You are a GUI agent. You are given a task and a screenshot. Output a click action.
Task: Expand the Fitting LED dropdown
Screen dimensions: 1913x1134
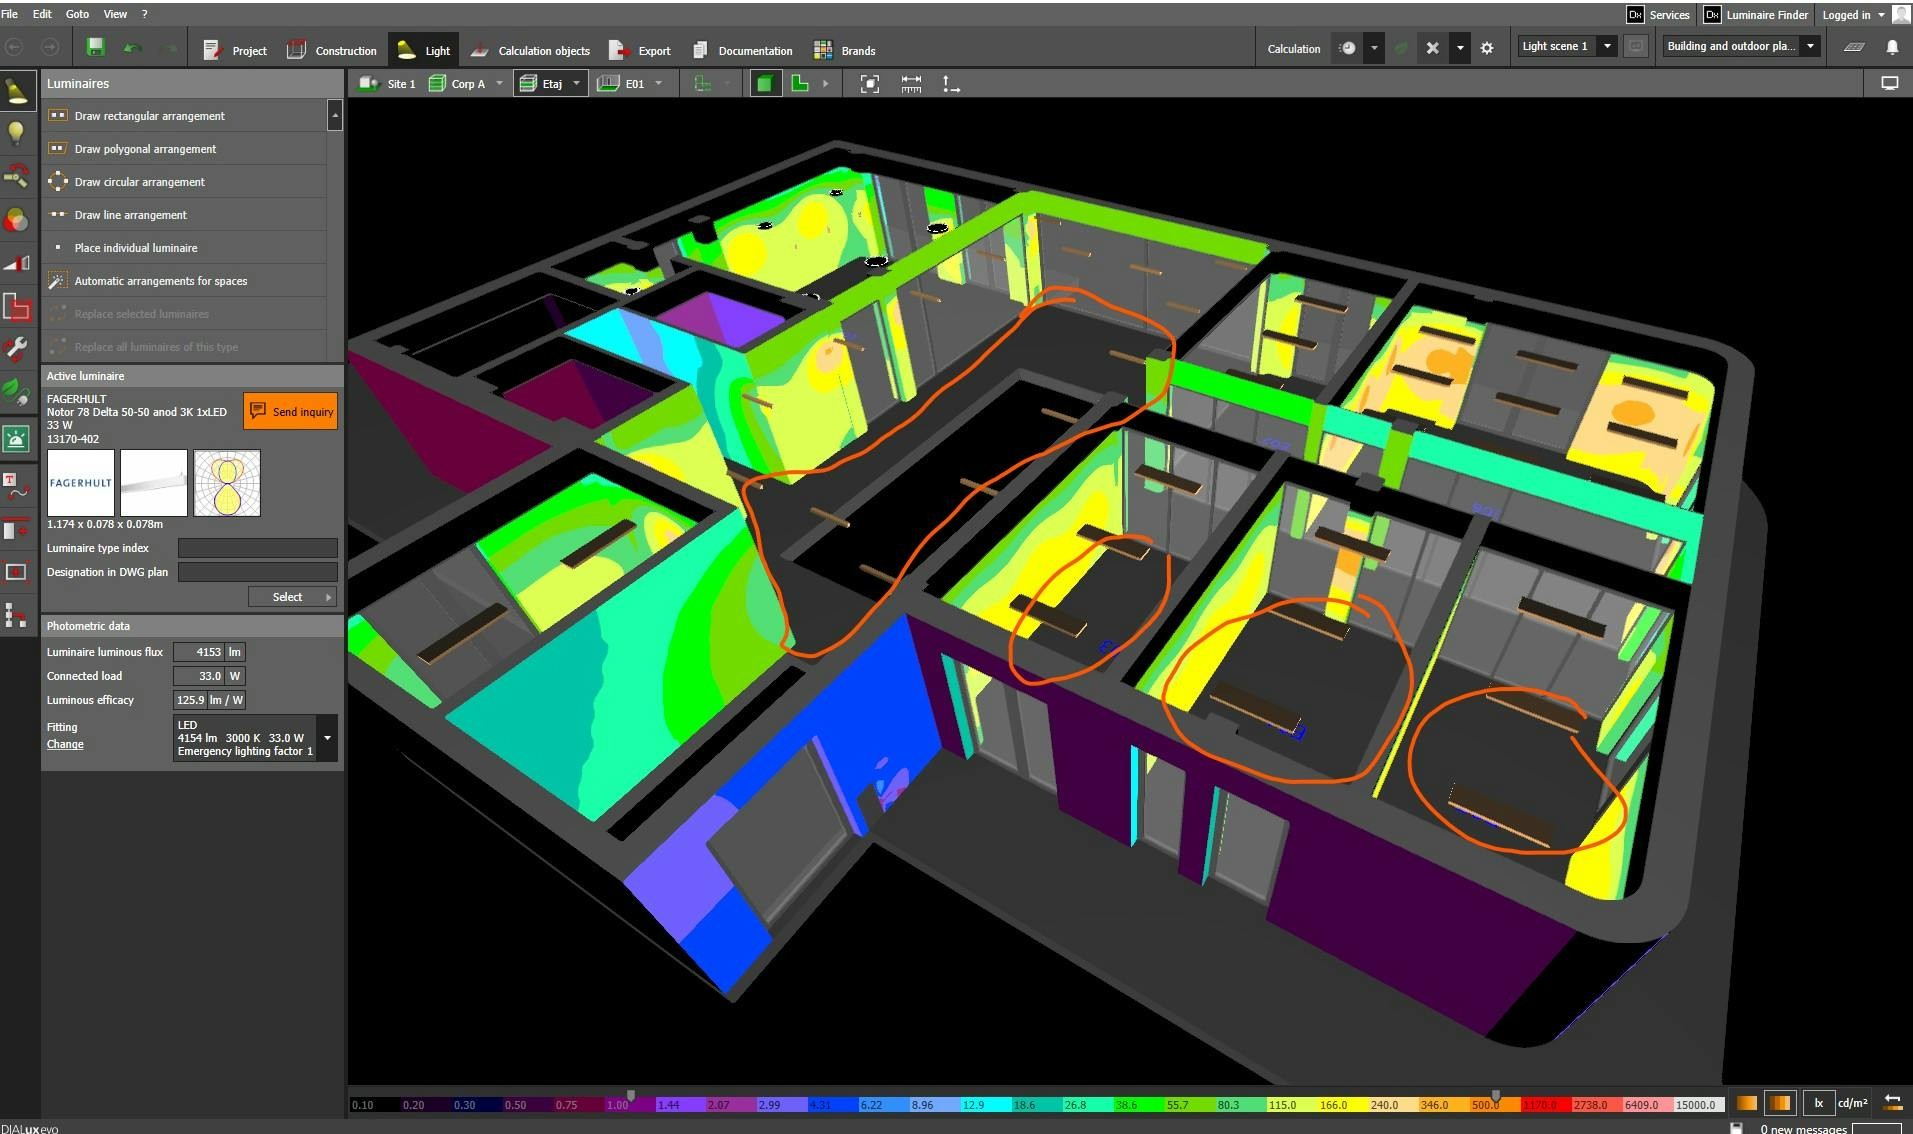pos(327,738)
